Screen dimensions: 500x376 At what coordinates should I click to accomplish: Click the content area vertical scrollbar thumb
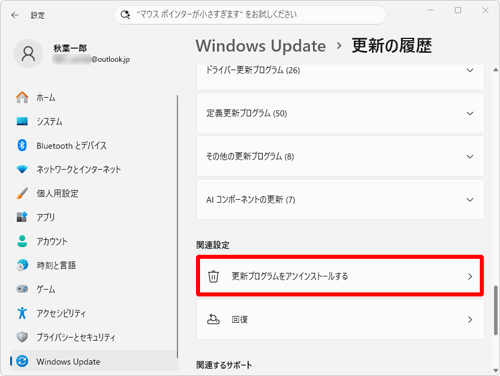pyautogui.click(x=496, y=310)
